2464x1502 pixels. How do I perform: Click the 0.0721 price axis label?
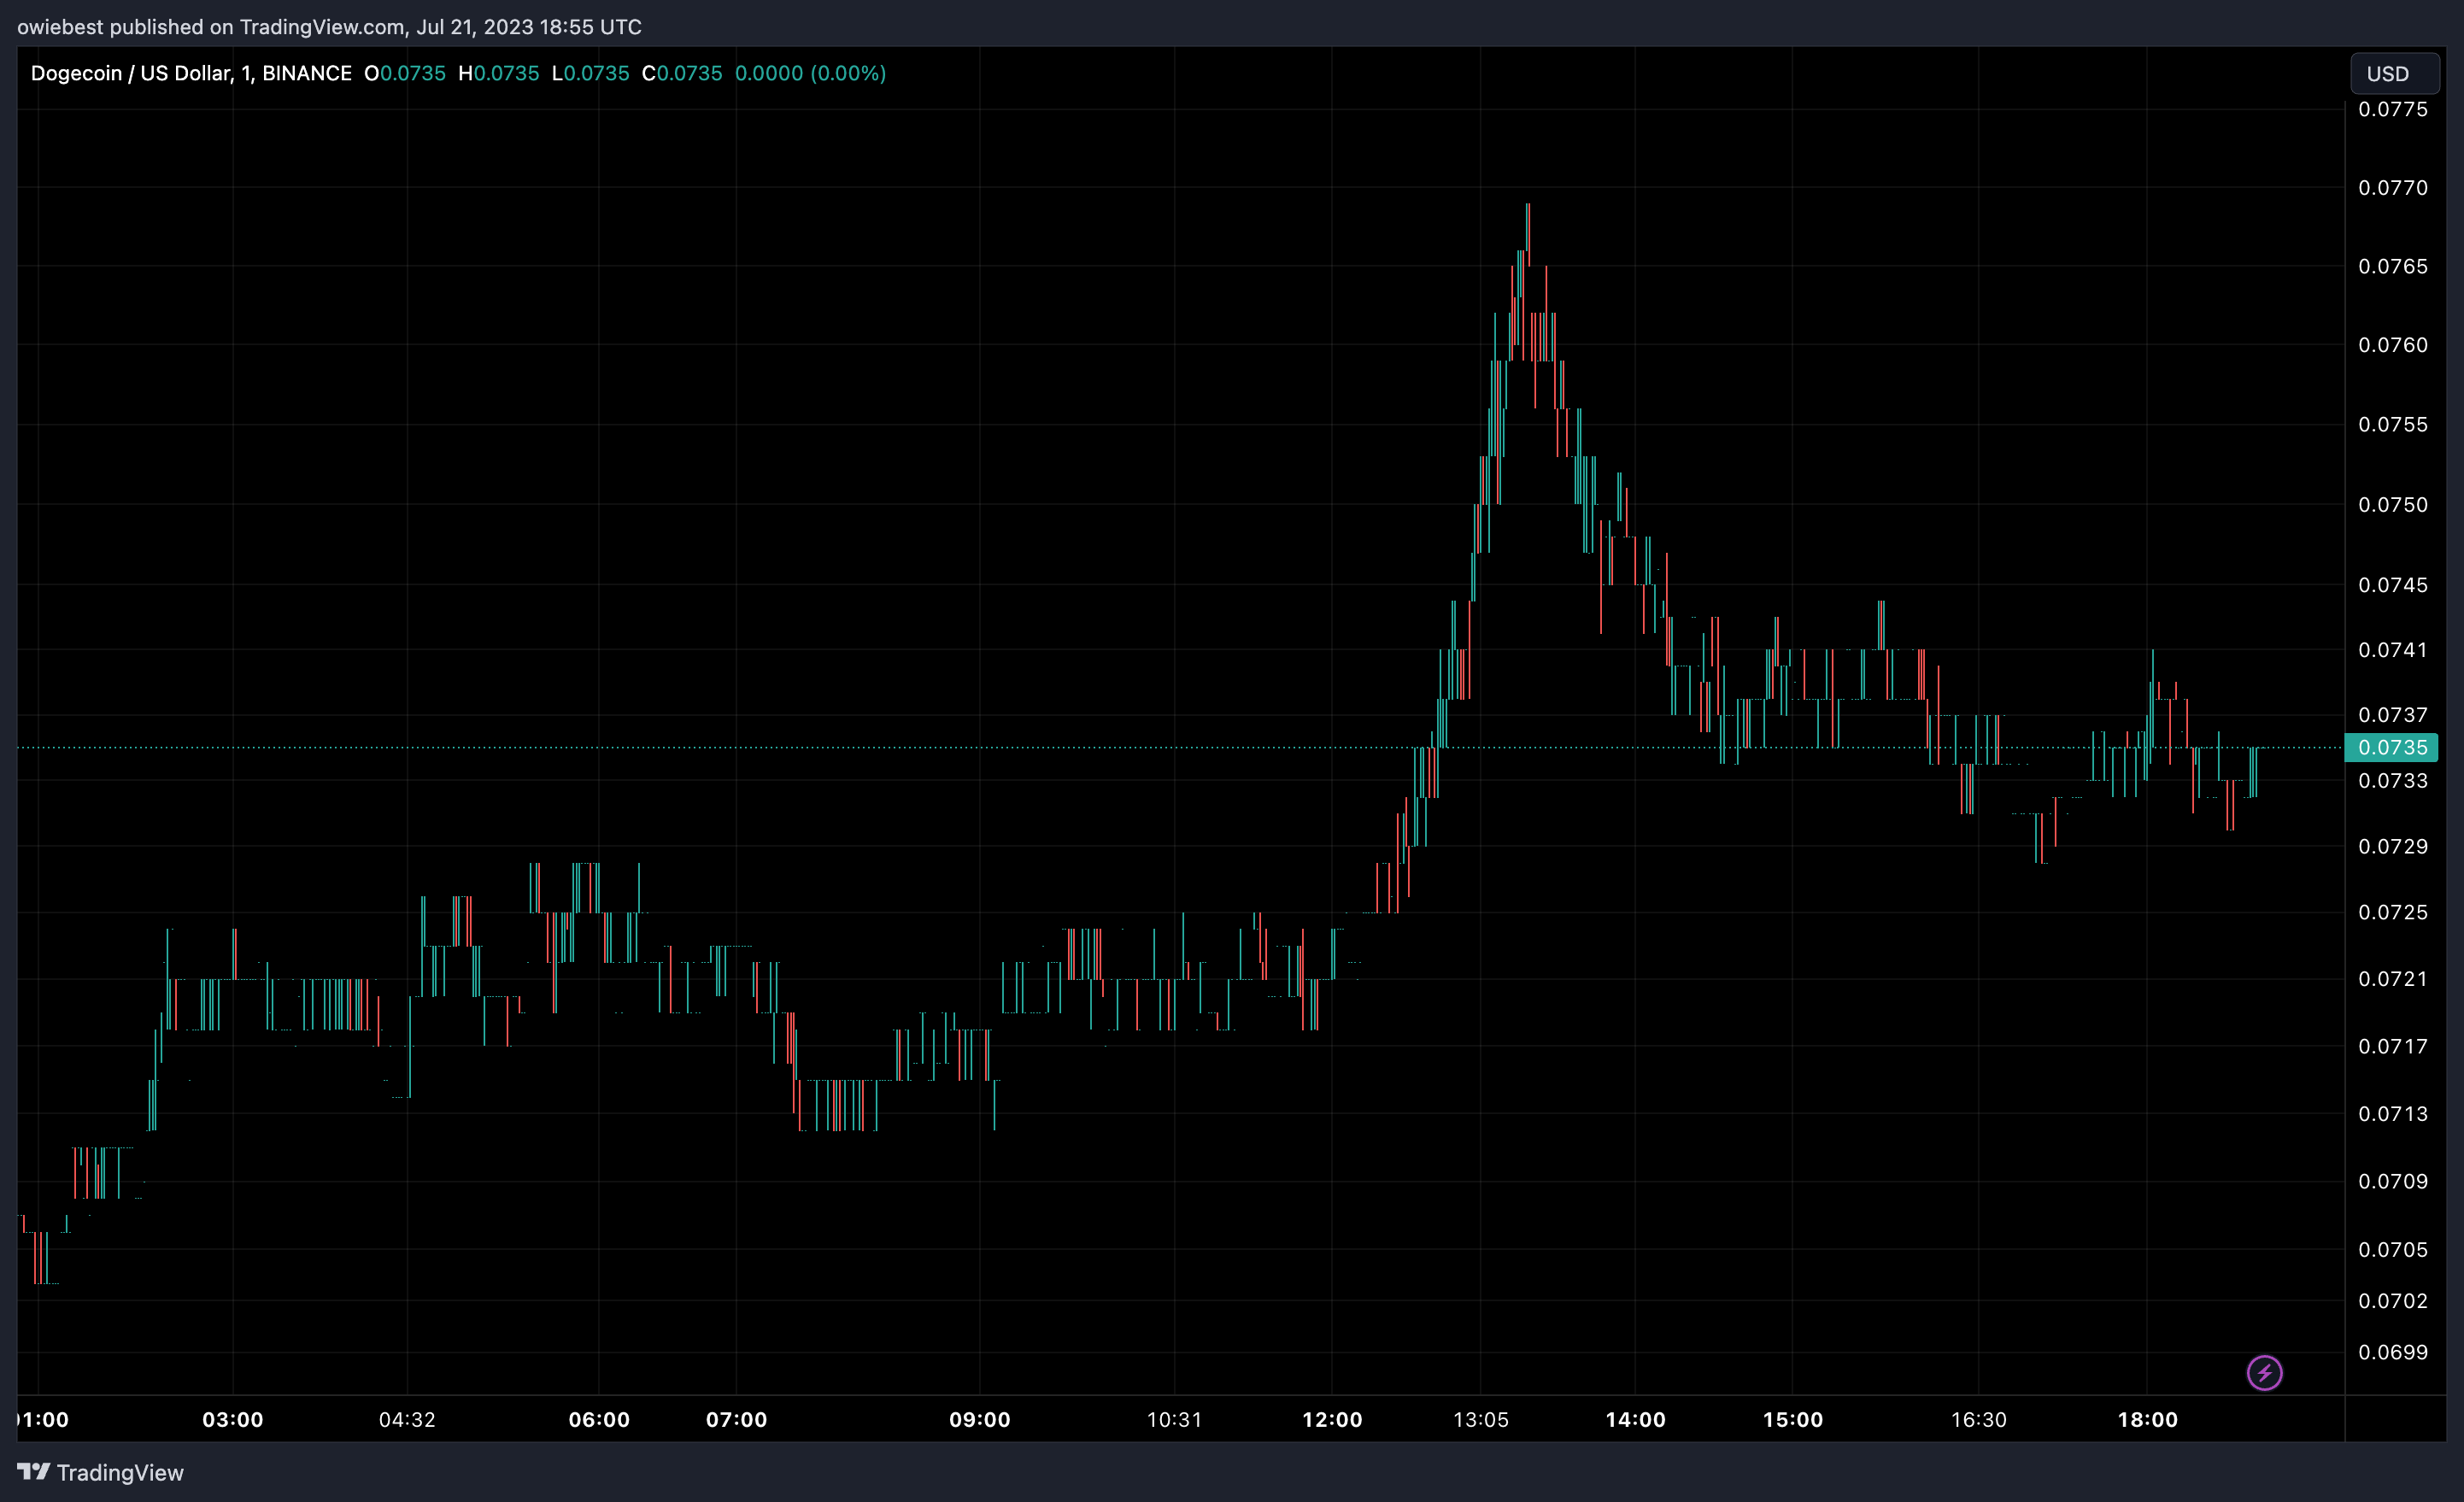(2392, 978)
